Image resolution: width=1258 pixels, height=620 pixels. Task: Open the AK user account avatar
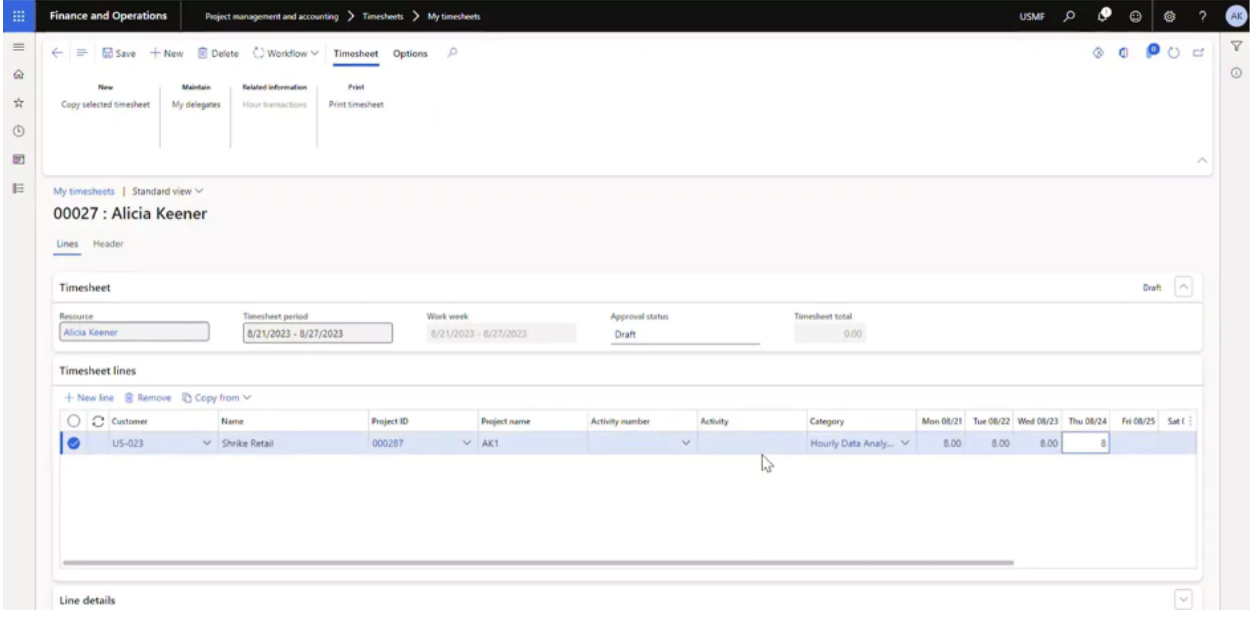coord(1236,16)
